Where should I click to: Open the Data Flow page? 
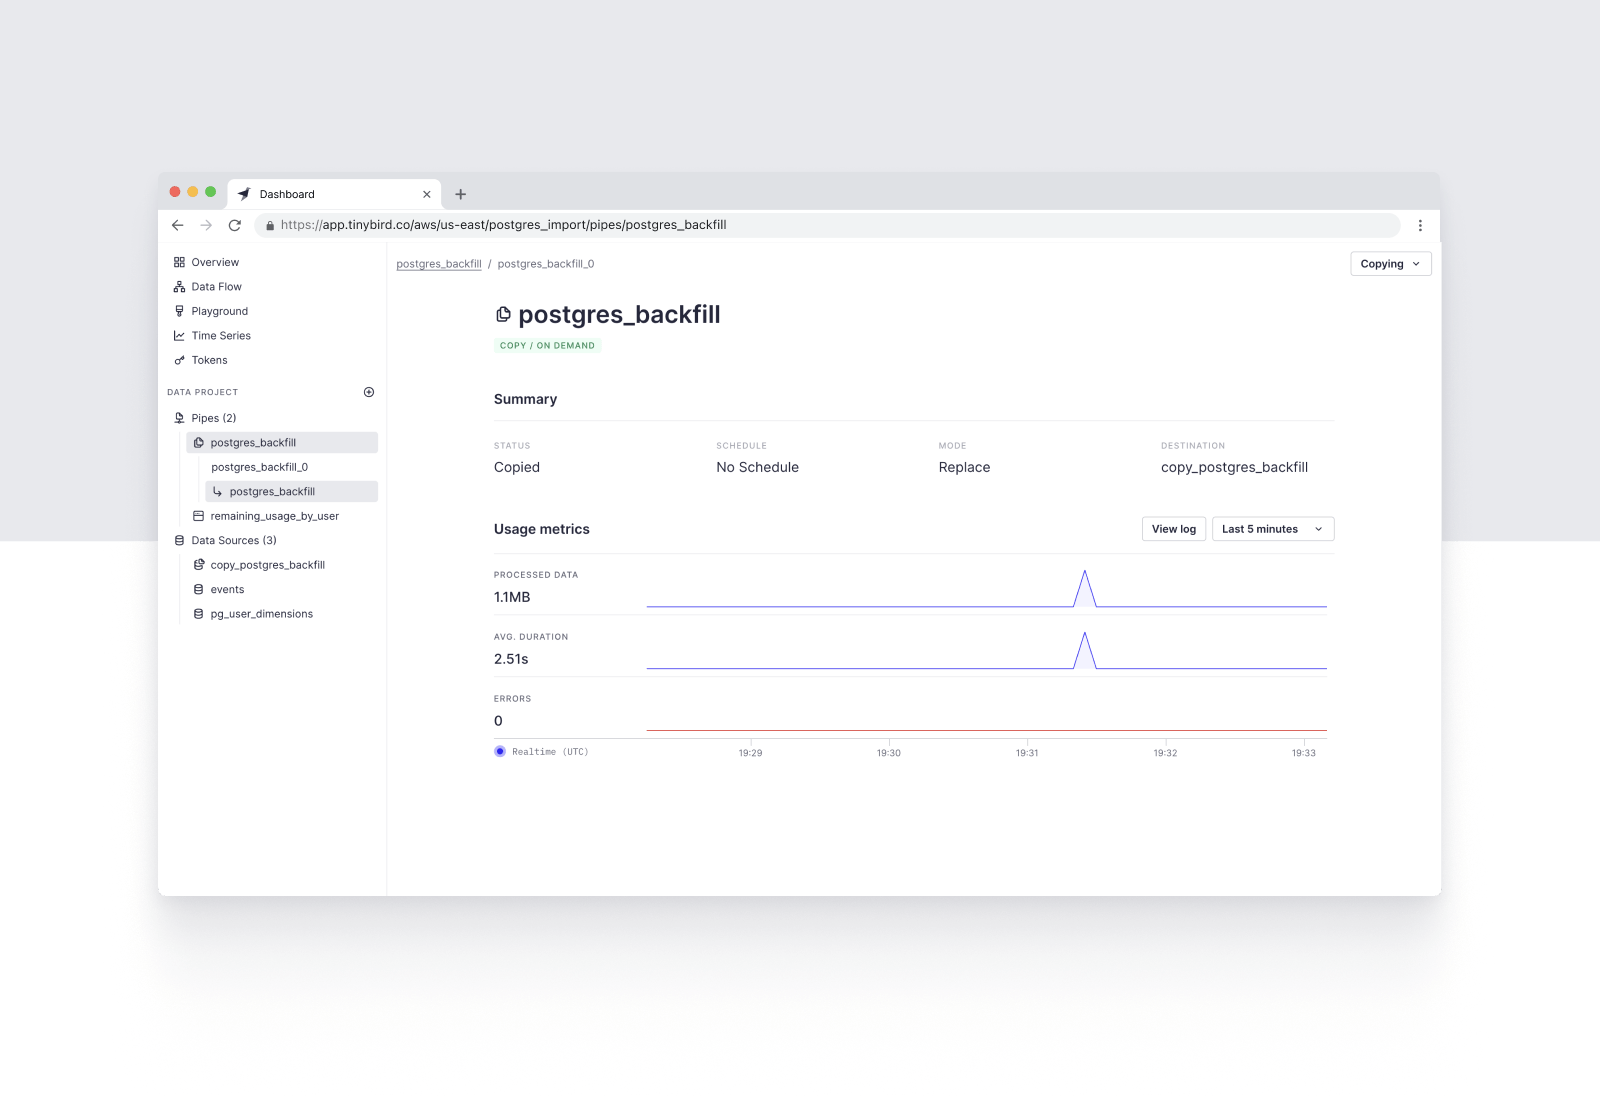pos(216,287)
